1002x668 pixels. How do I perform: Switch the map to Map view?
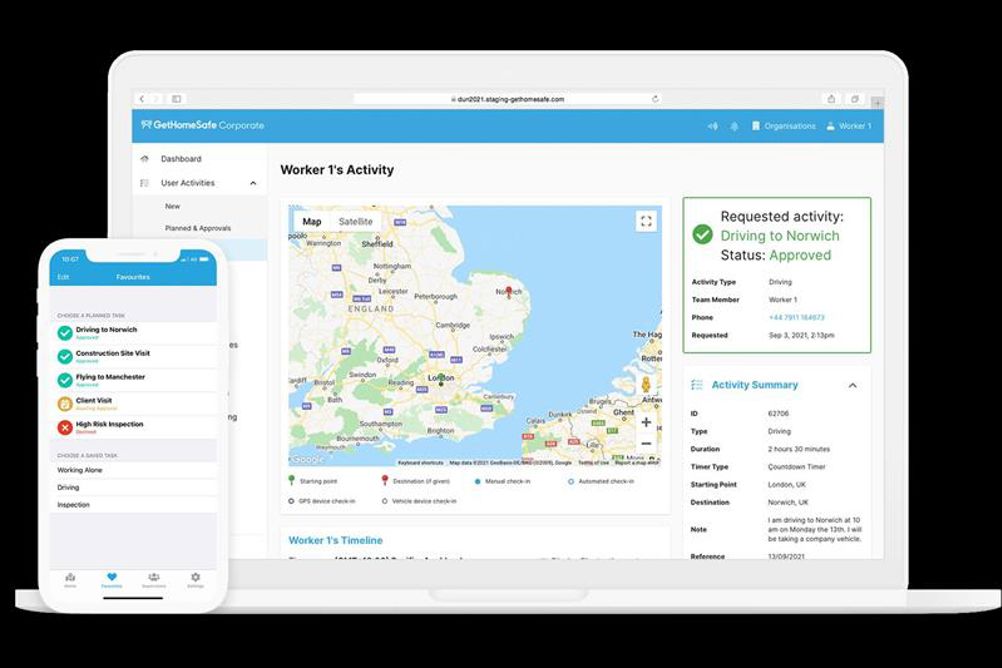(312, 222)
